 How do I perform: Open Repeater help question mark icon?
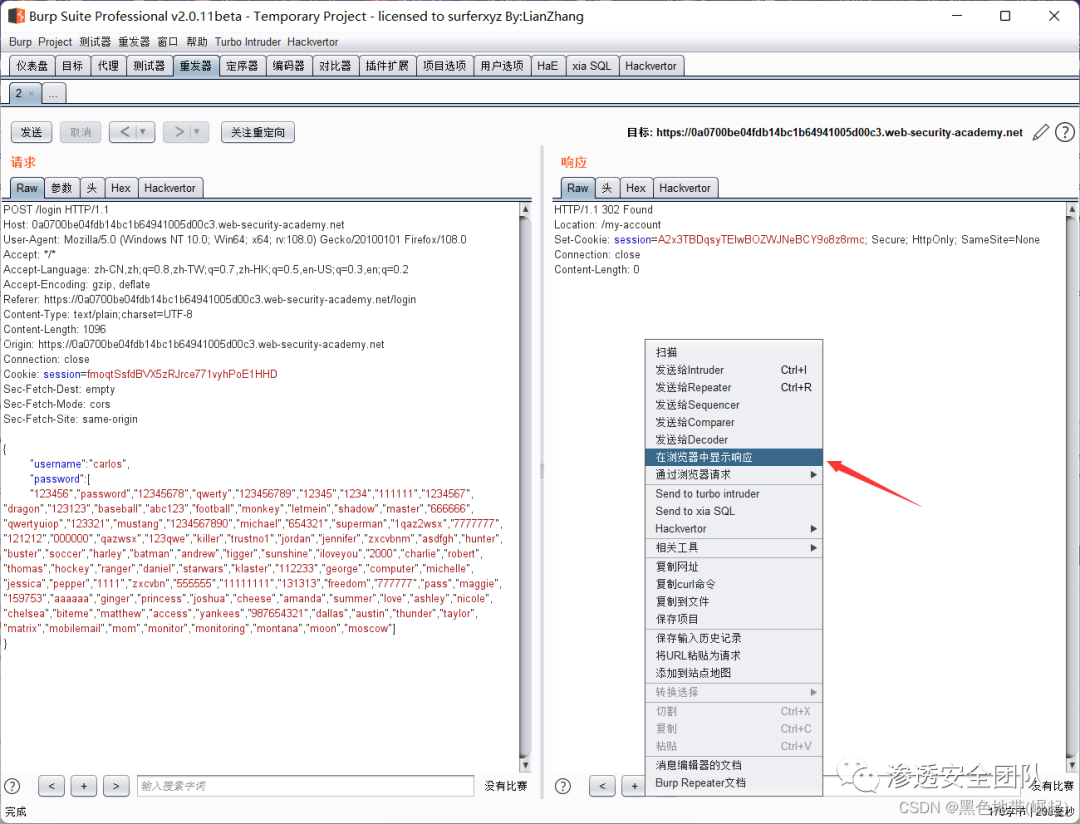(1065, 132)
